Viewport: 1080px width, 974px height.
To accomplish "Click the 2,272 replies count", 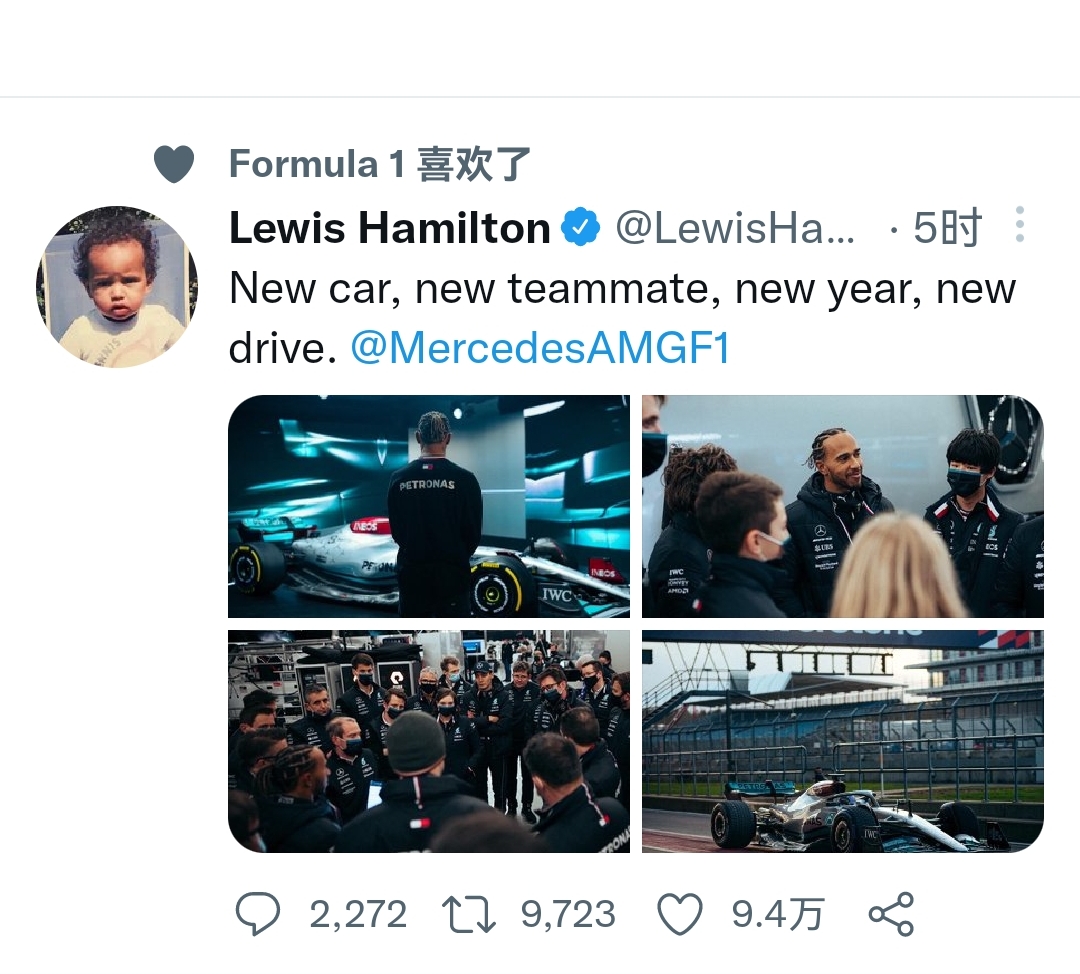I will coord(357,914).
